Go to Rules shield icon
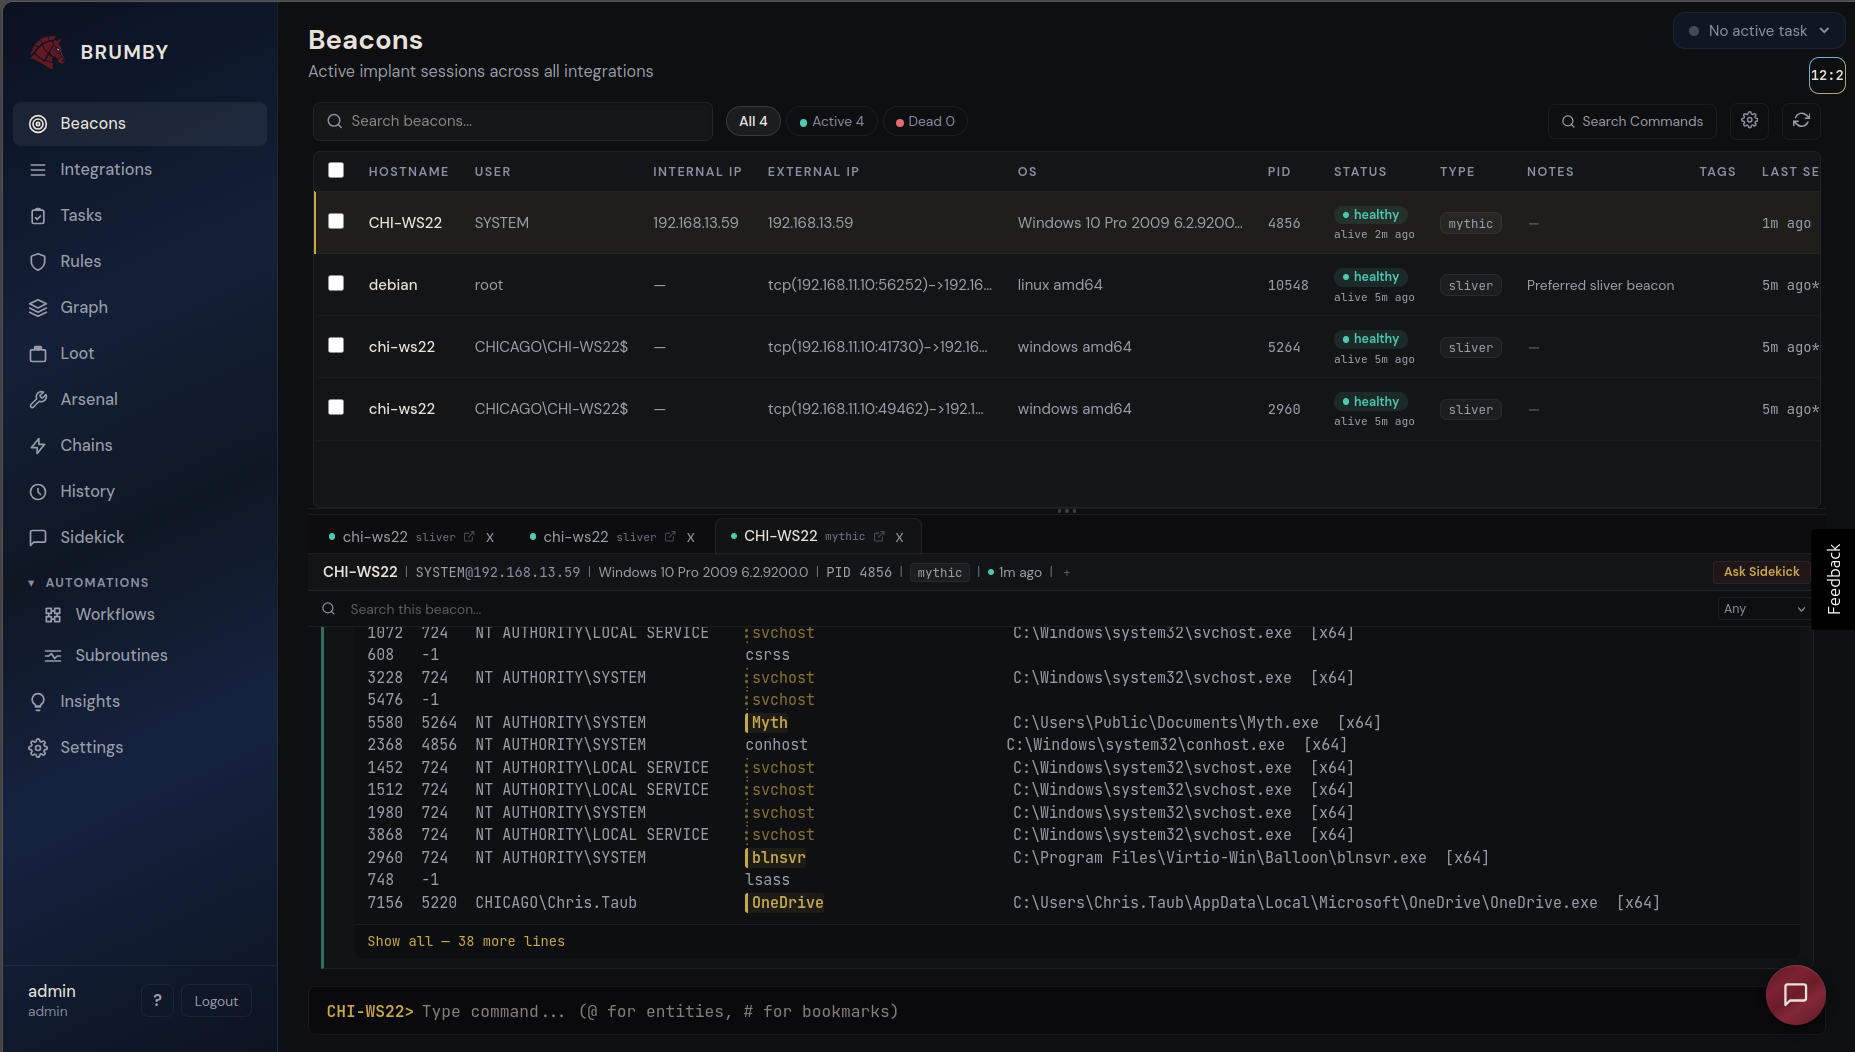1855x1052 pixels. pos(38,262)
